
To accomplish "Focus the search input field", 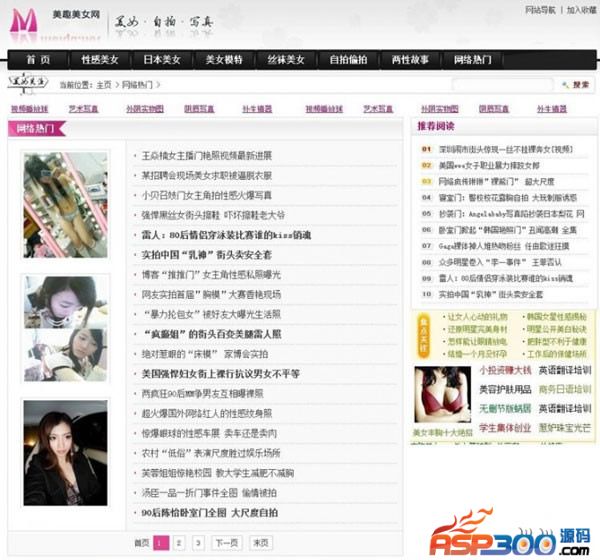I will 502,85.
